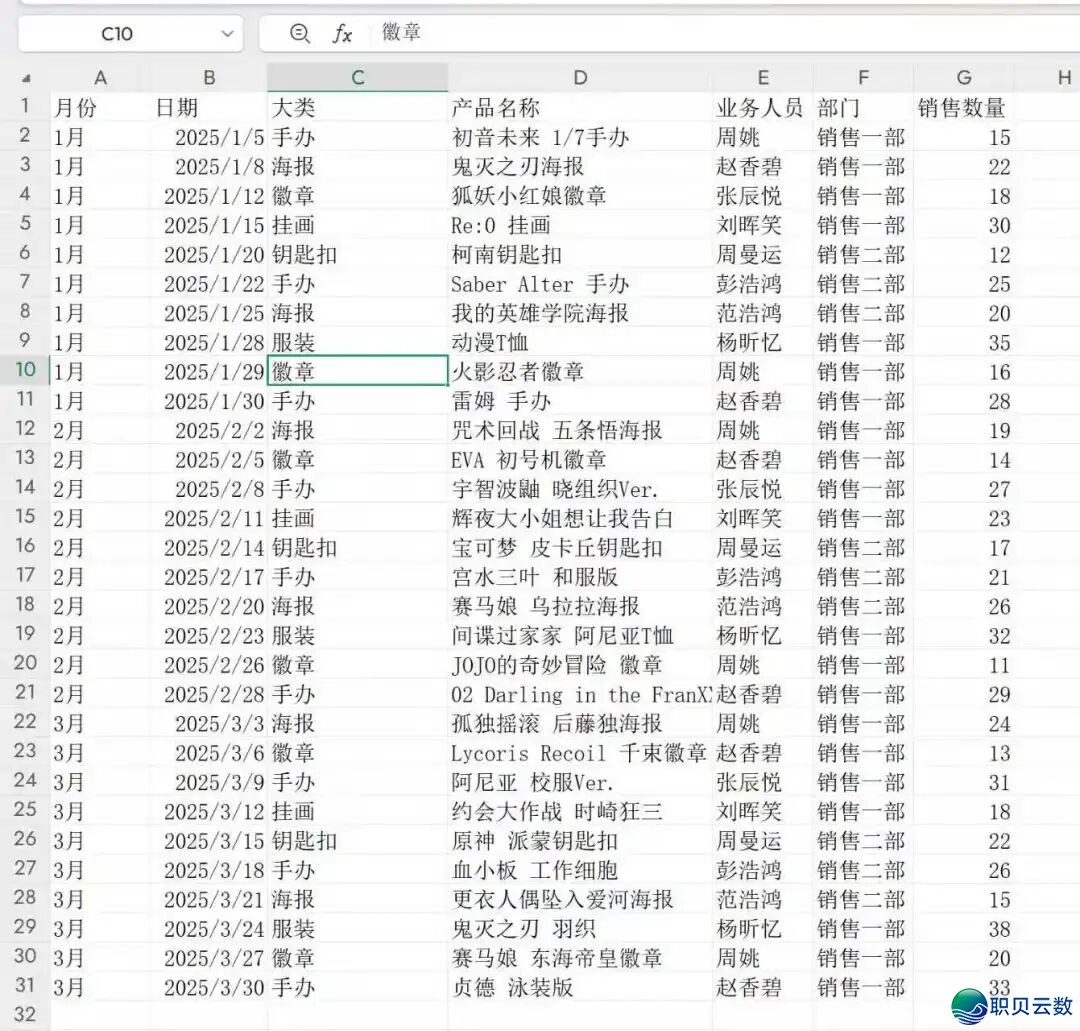
Task: Open the fx insert function icon
Action: pos(342,33)
